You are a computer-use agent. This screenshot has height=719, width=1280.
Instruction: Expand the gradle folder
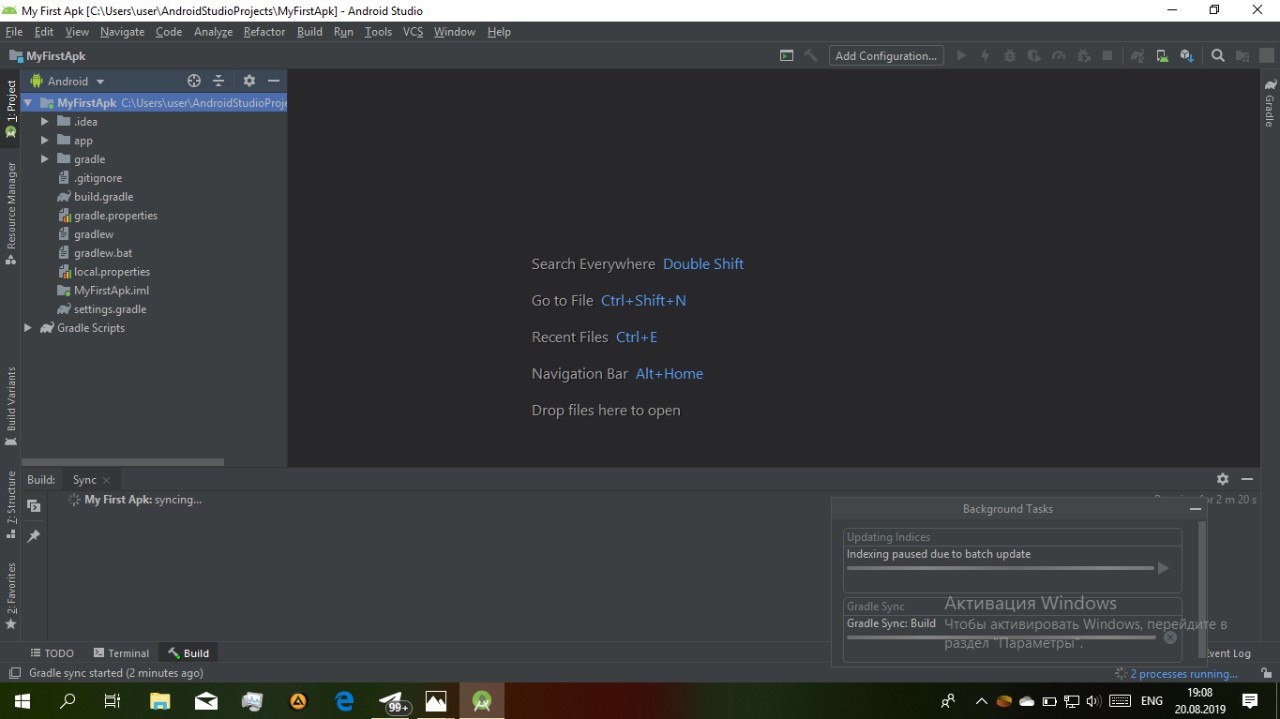[x=45, y=159]
